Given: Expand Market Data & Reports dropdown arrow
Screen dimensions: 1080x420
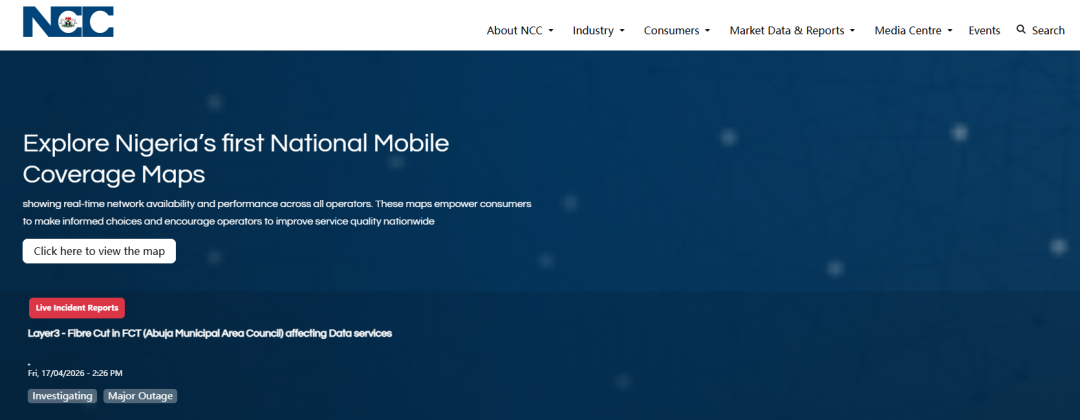Looking at the screenshot, I should (x=852, y=31).
